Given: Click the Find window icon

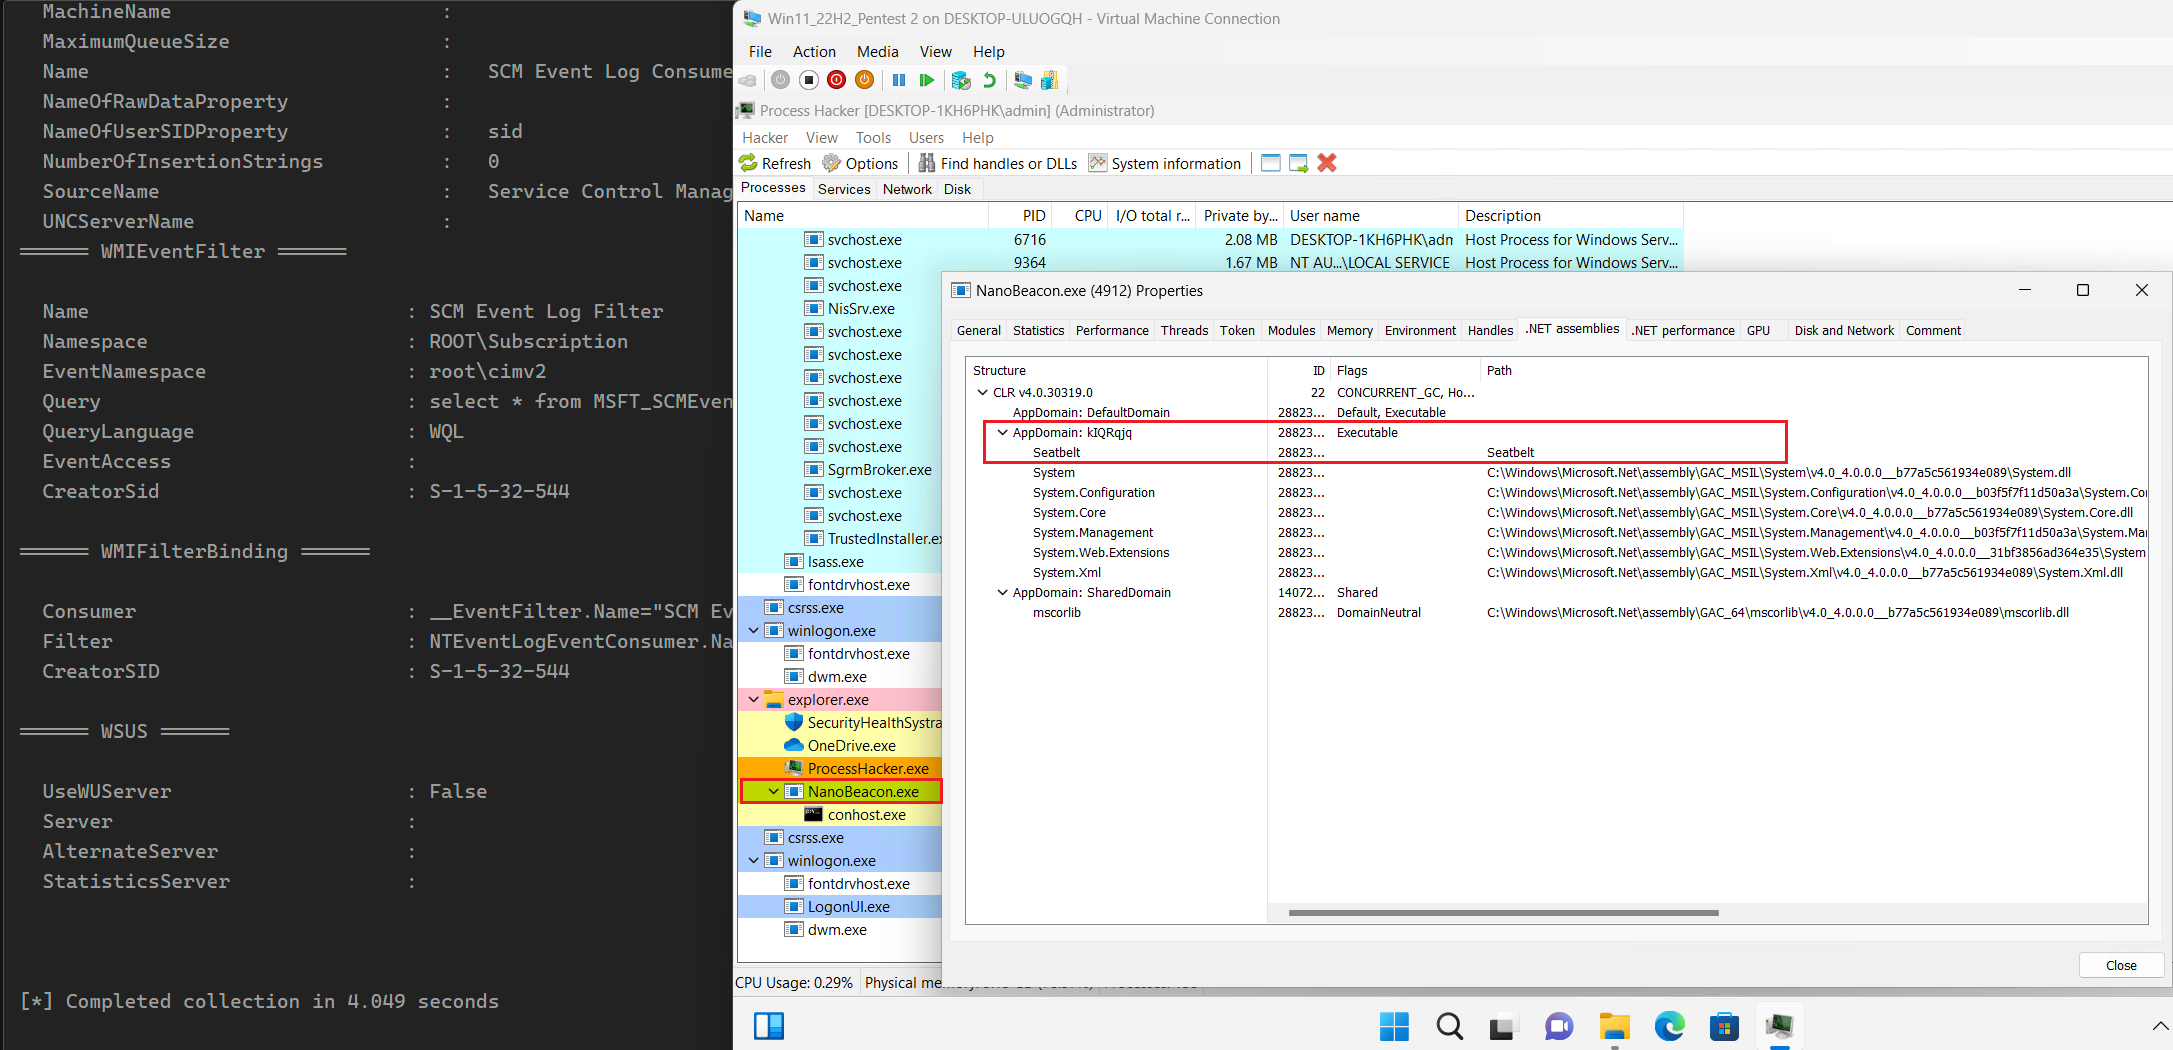Looking at the screenshot, I should [1271, 163].
